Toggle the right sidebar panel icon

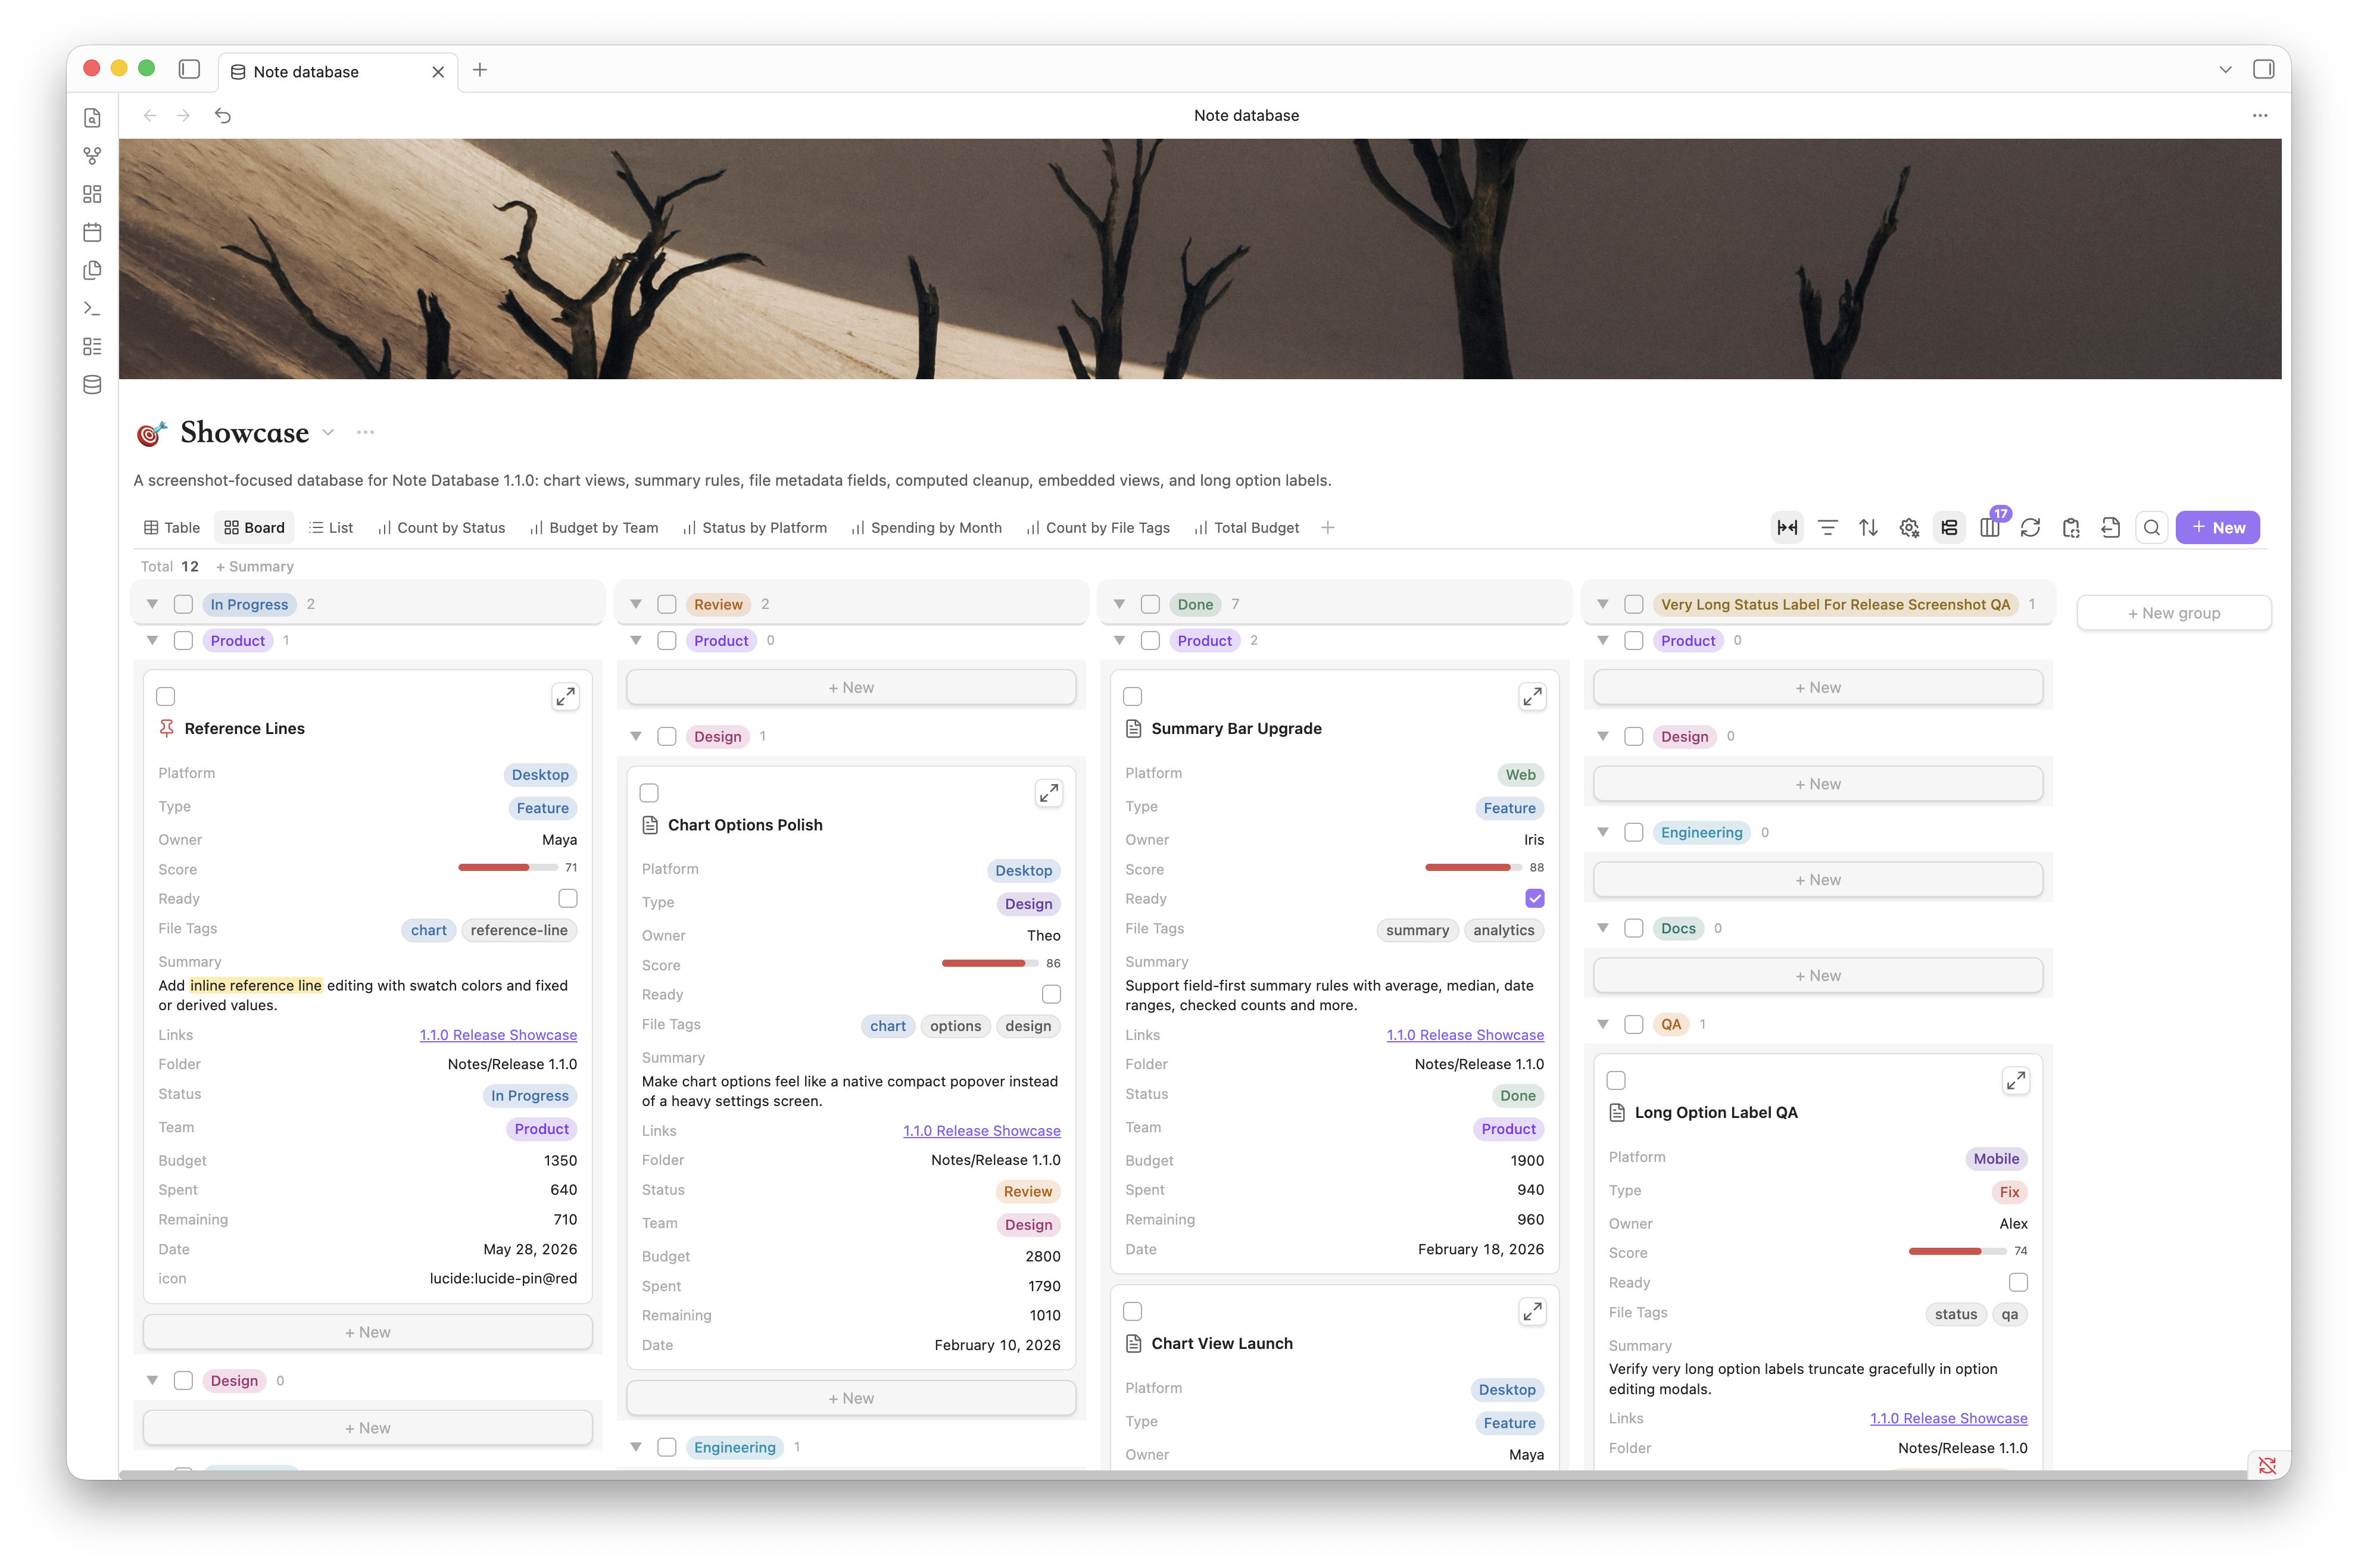coord(2263,69)
